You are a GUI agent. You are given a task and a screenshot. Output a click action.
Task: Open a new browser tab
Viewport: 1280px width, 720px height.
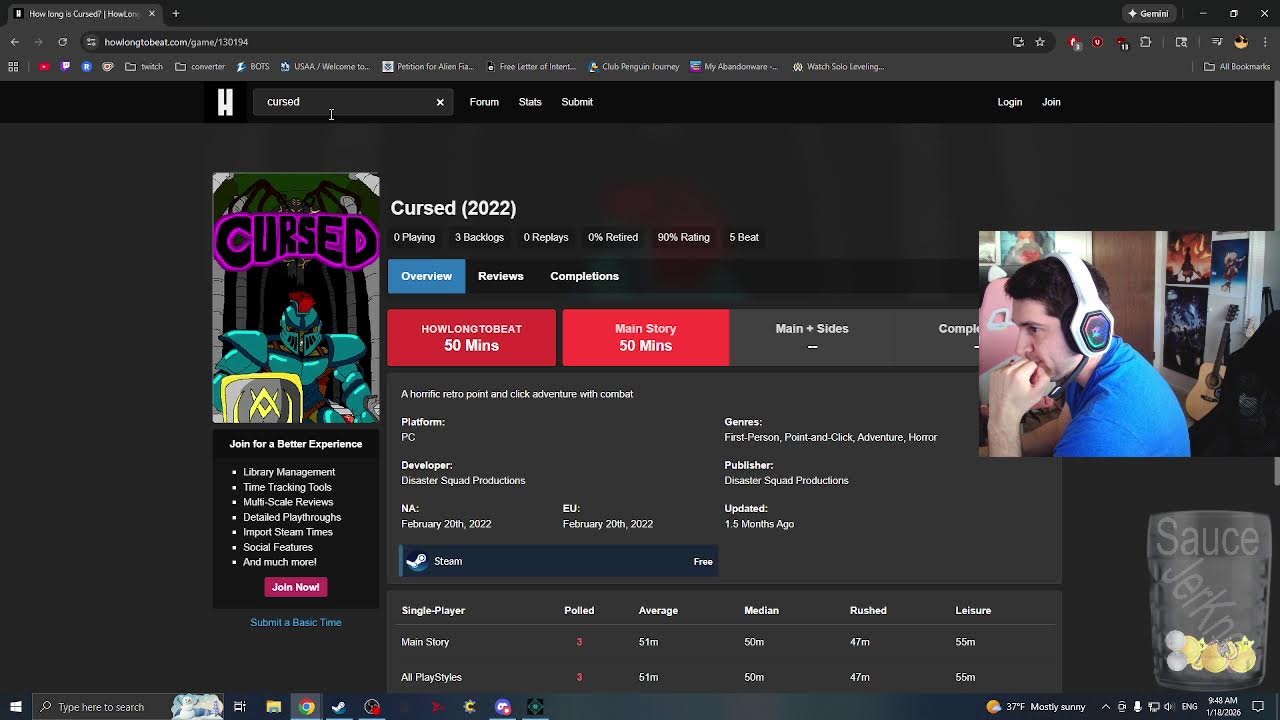[175, 14]
